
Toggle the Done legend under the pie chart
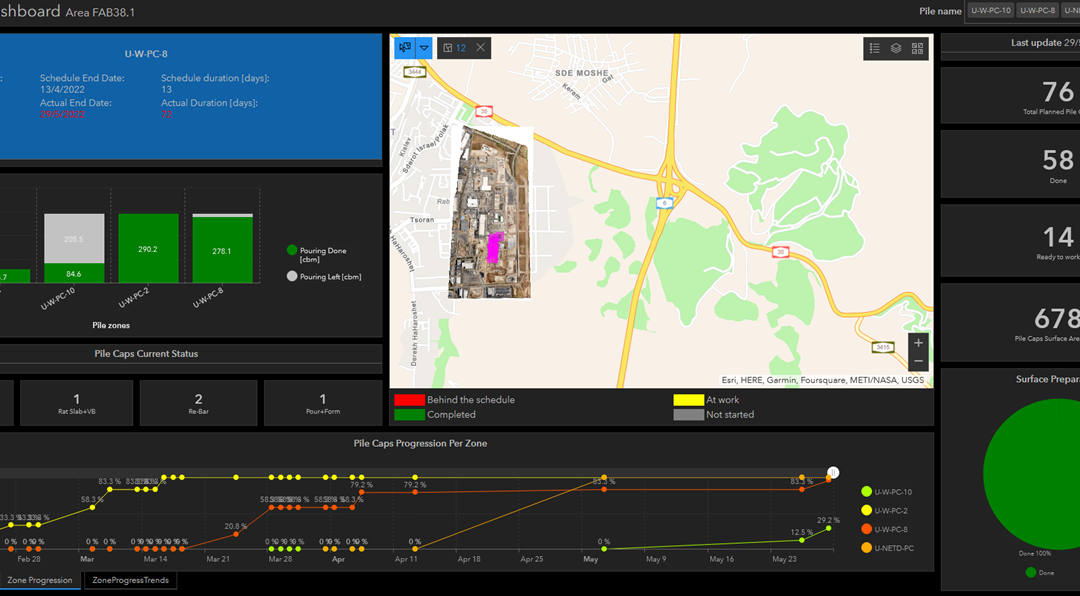coord(1038,573)
